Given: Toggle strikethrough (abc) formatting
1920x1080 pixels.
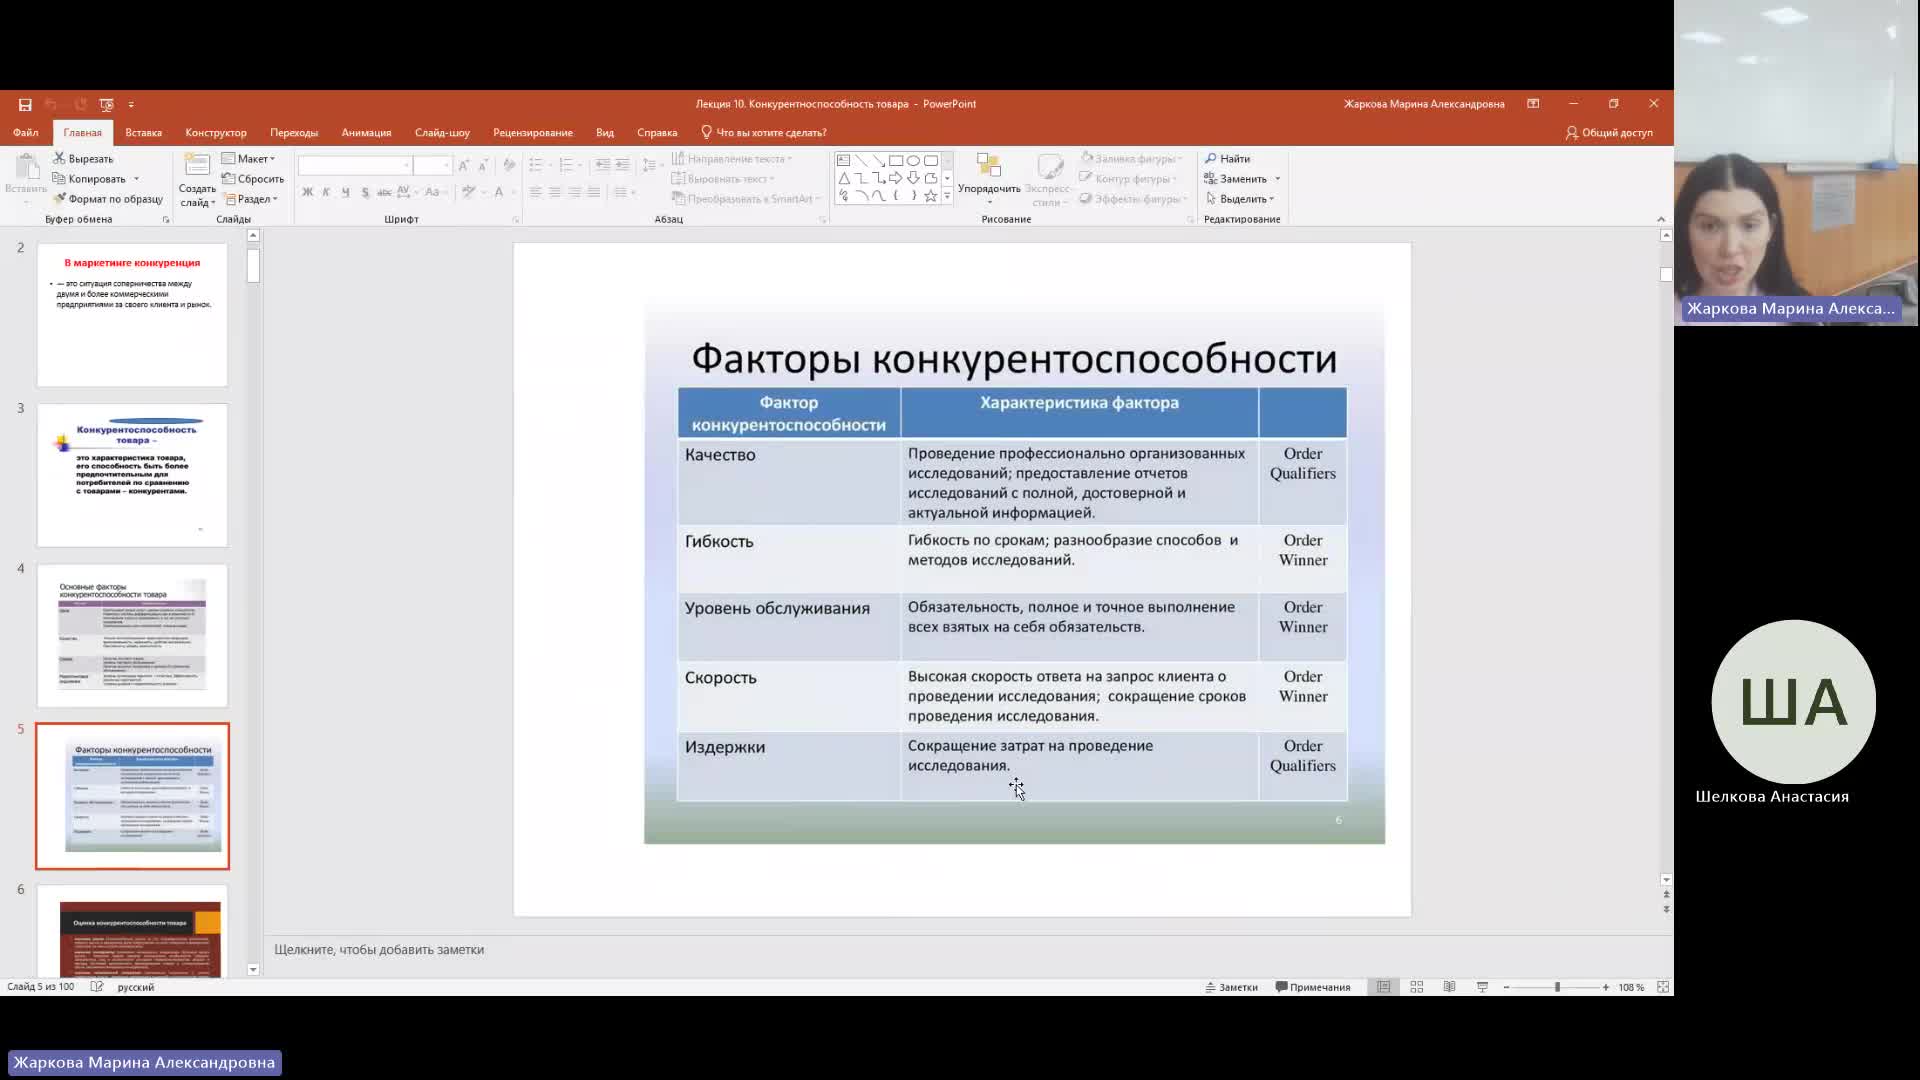Looking at the screenshot, I should 384,192.
